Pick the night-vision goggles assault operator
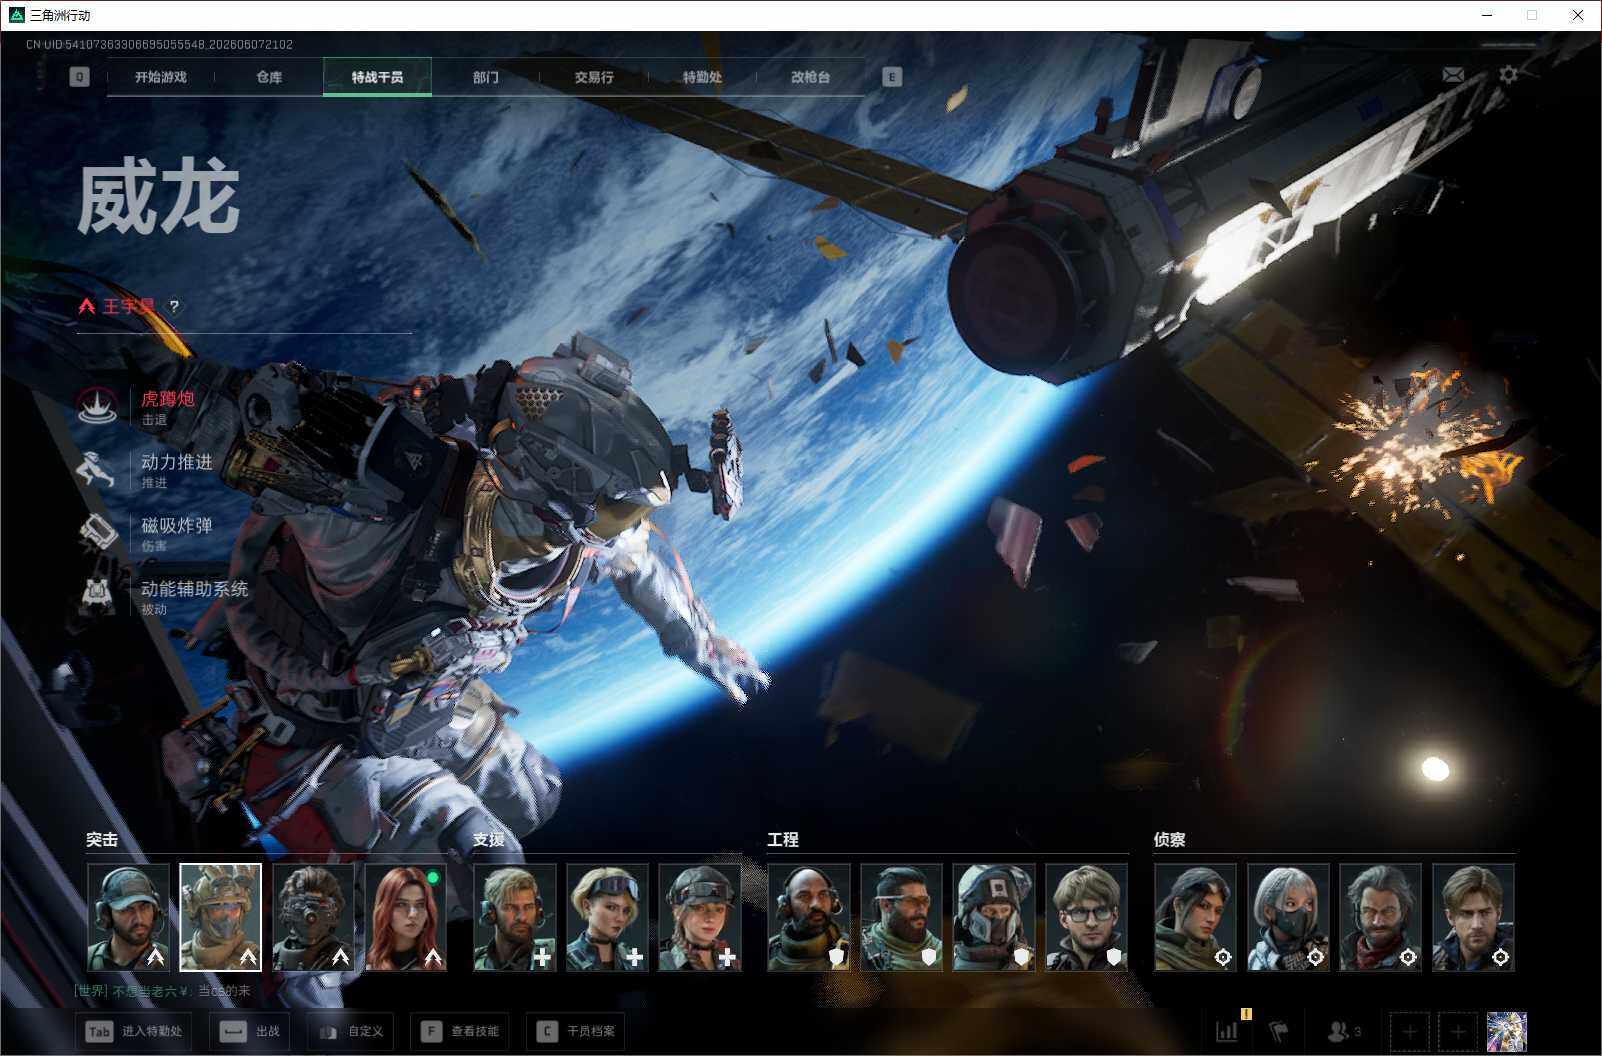Image resolution: width=1602 pixels, height=1056 pixels. (313, 918)
